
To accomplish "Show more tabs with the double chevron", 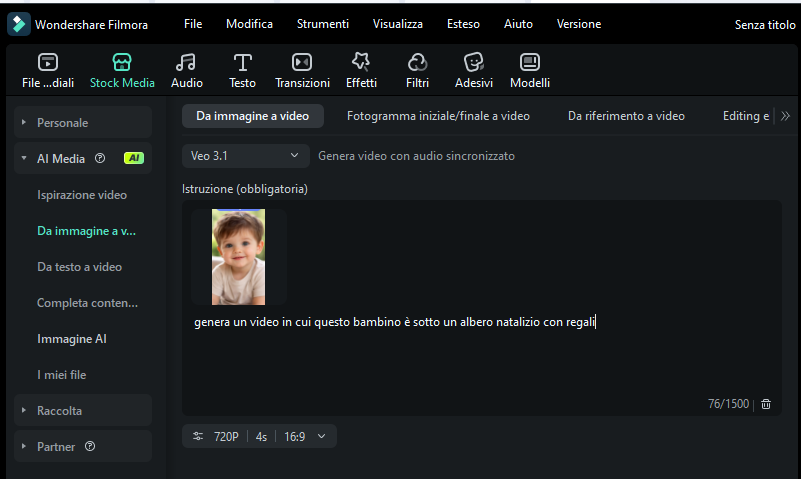I will click(785, 116).
